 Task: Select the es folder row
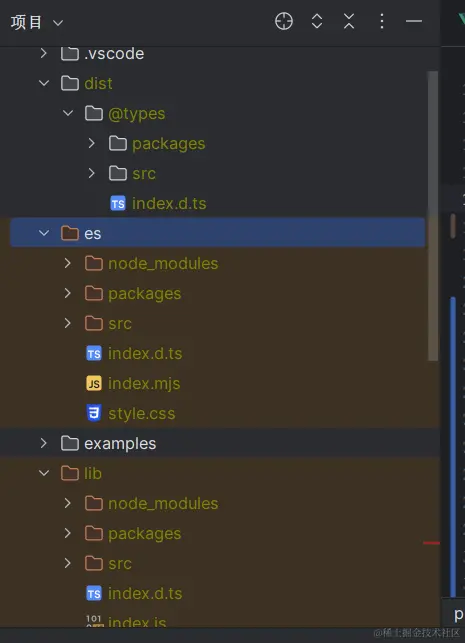[x=218, y=233]
